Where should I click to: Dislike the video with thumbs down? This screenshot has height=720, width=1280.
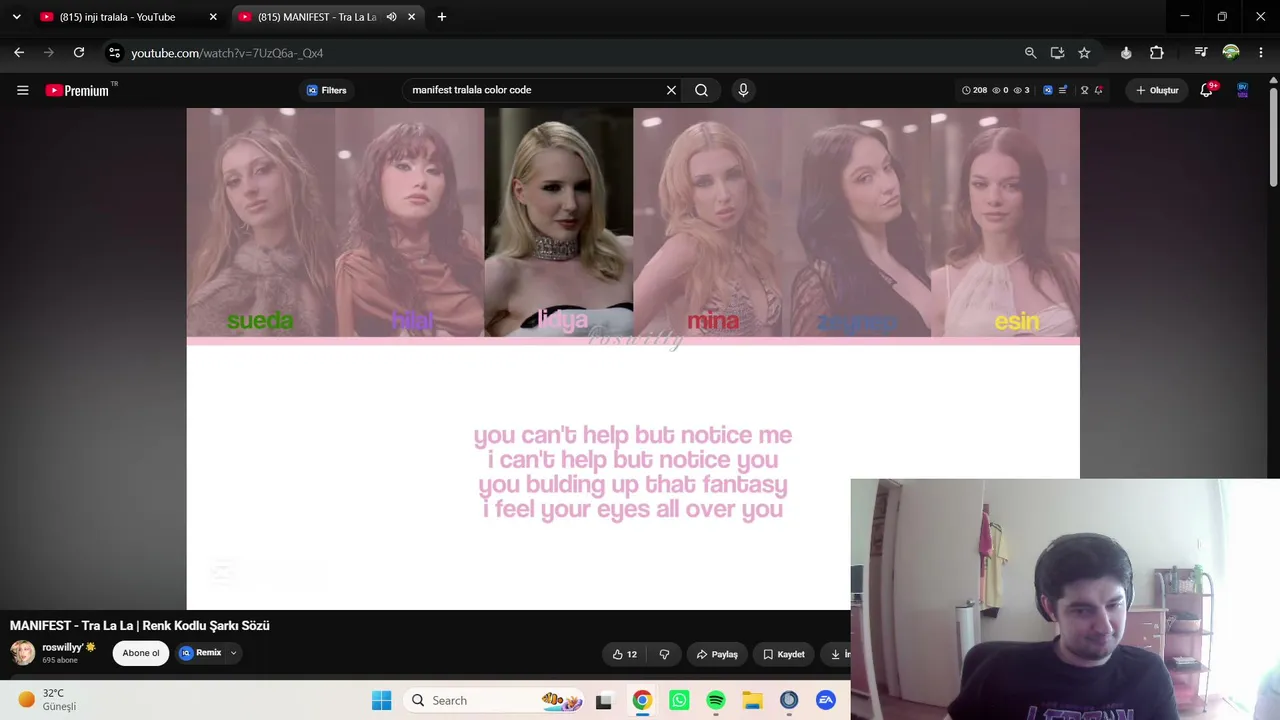[x=664, y=654]
